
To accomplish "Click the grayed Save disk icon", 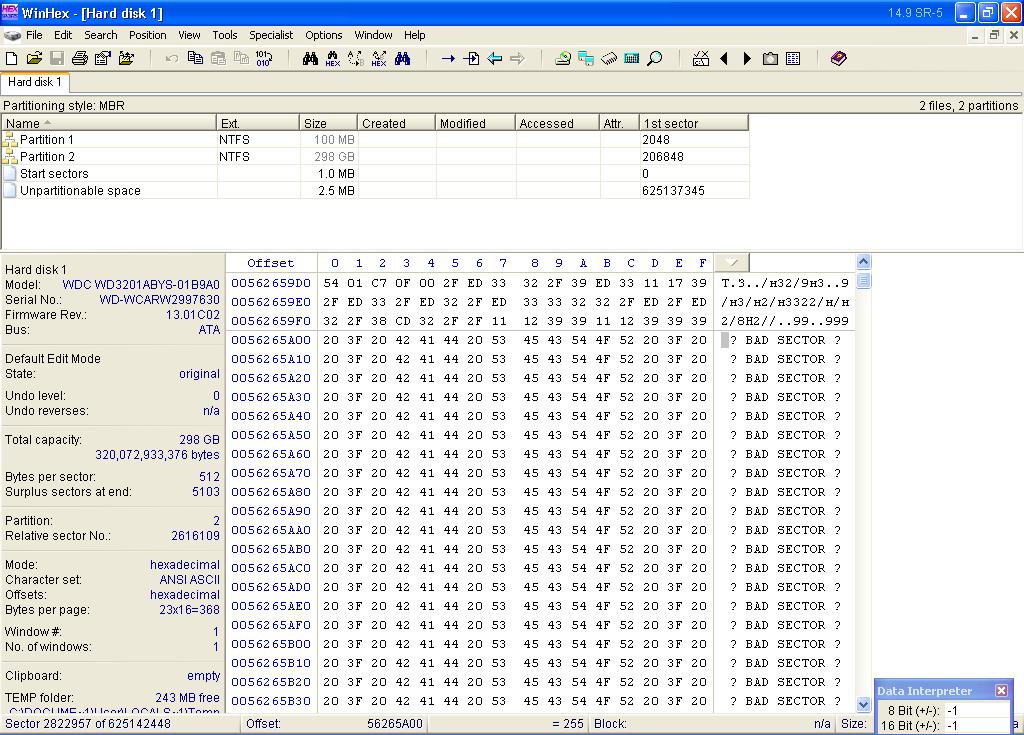I will coord(57,59).
